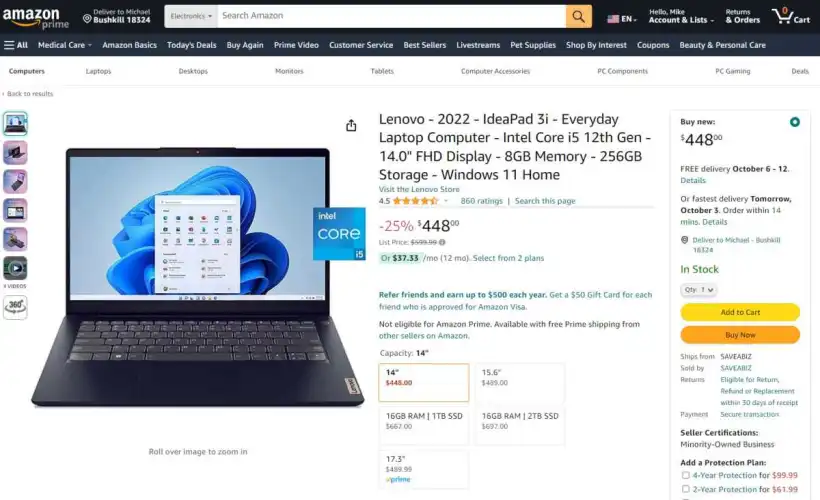Expand the Electronics search category dropdown

[191, 16]
